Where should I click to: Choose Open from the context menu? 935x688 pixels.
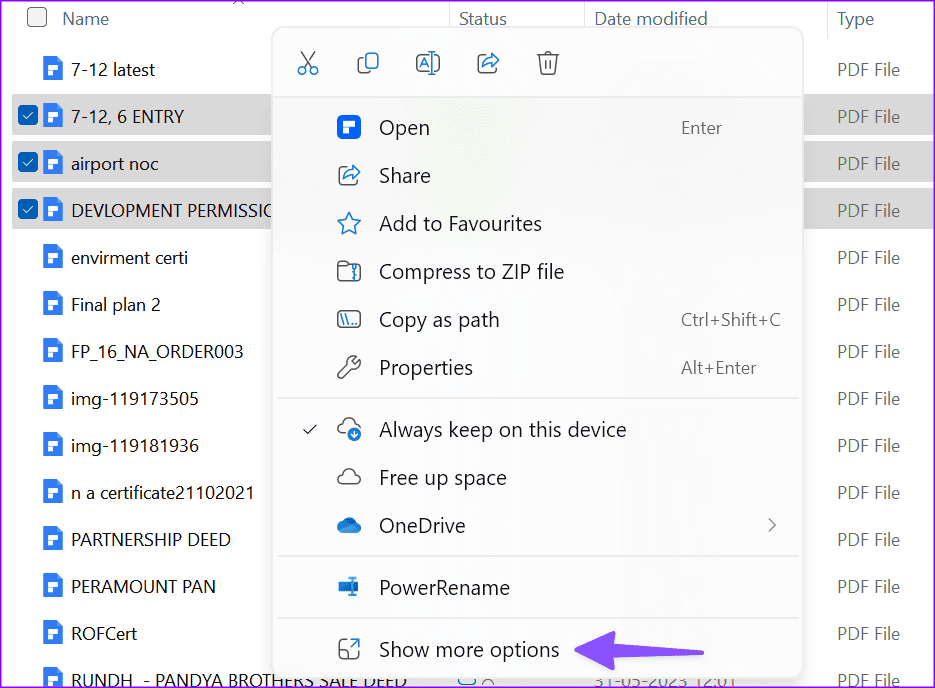point(404,127)
